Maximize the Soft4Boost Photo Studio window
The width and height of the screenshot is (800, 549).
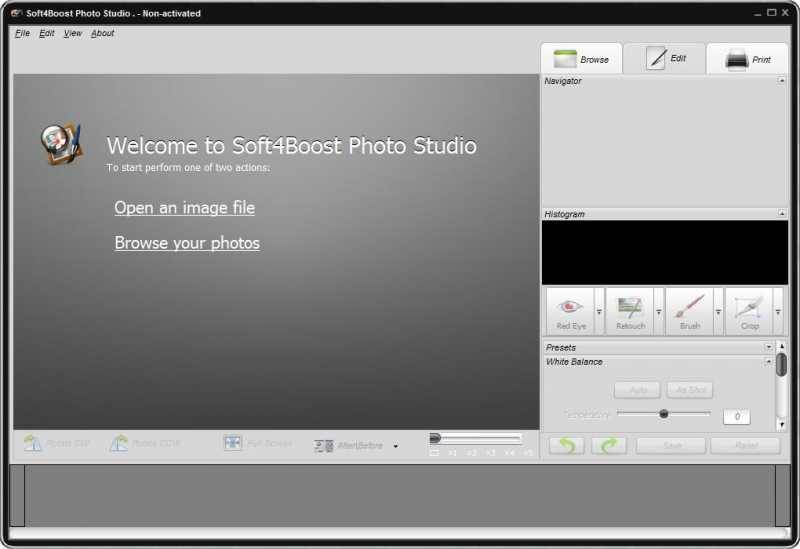771,13
